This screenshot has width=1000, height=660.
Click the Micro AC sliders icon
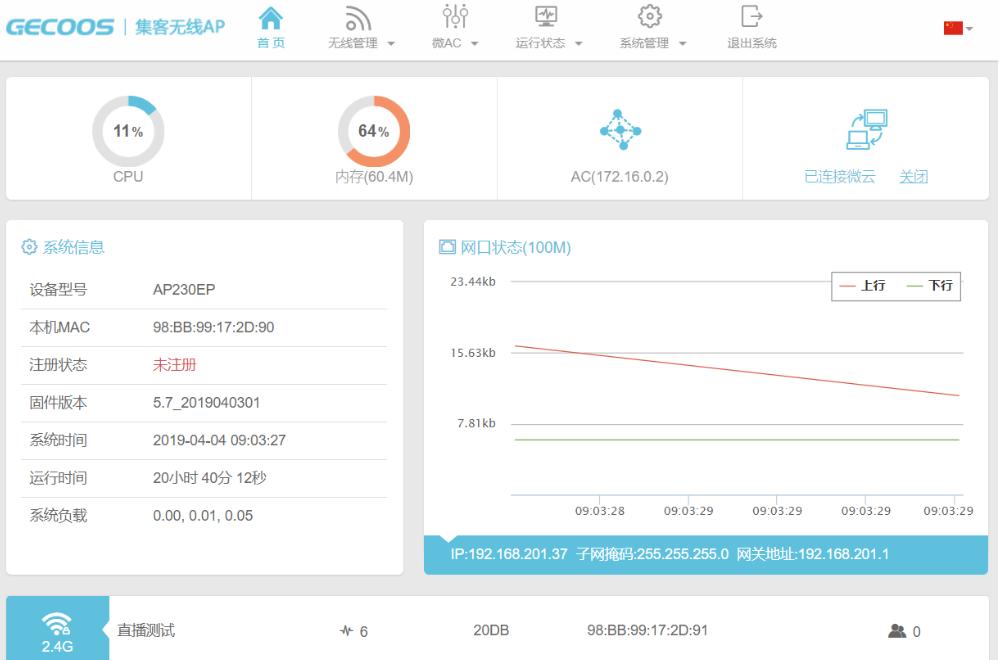(455, 16)
